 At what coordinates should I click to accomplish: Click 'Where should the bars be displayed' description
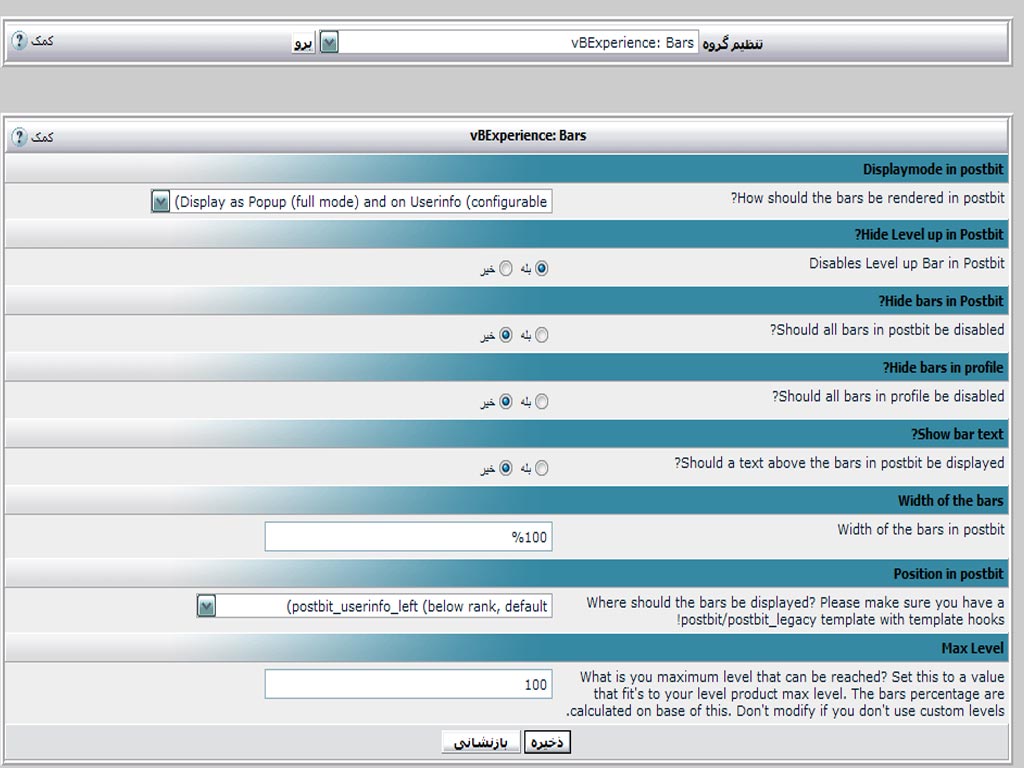point(795,611)
